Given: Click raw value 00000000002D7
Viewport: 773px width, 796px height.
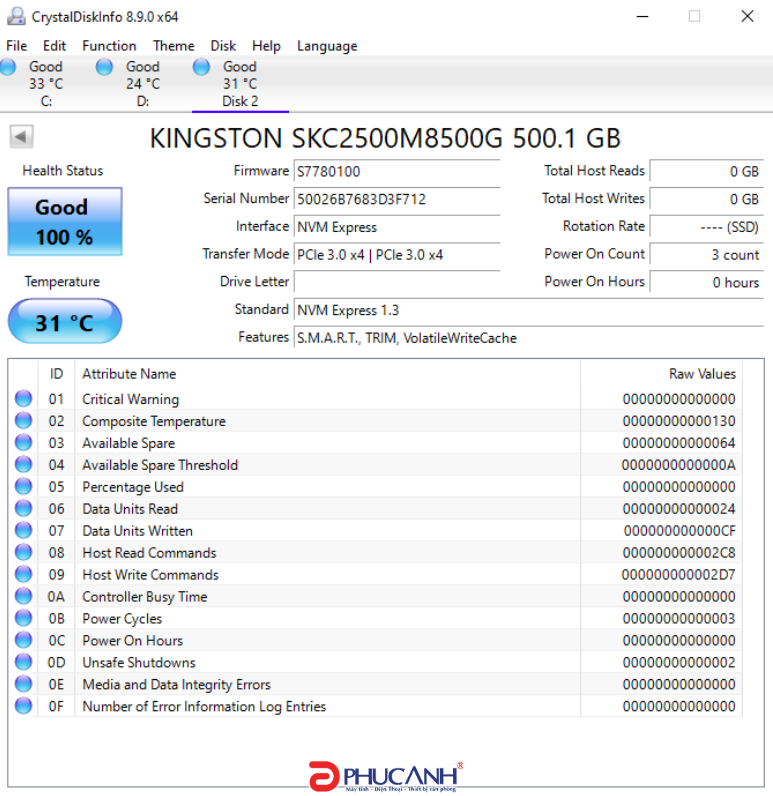Looking at the screenshot, I should click(x=679, y=575).
